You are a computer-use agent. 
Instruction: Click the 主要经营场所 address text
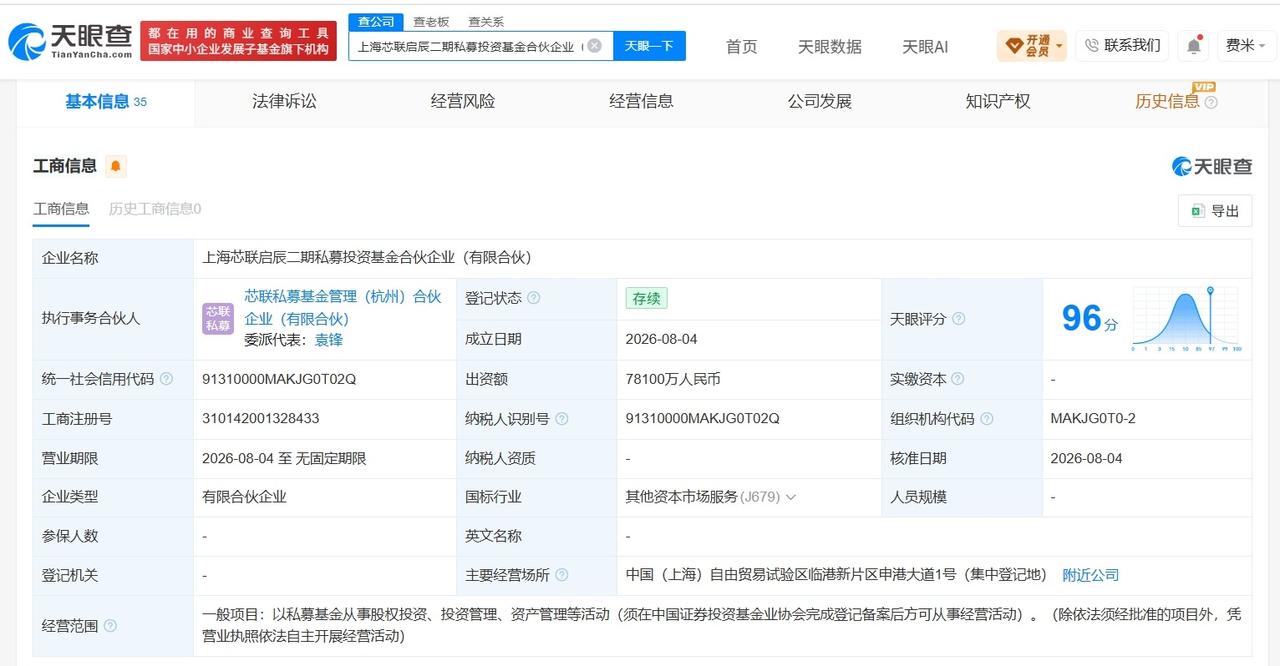[836, 575]
